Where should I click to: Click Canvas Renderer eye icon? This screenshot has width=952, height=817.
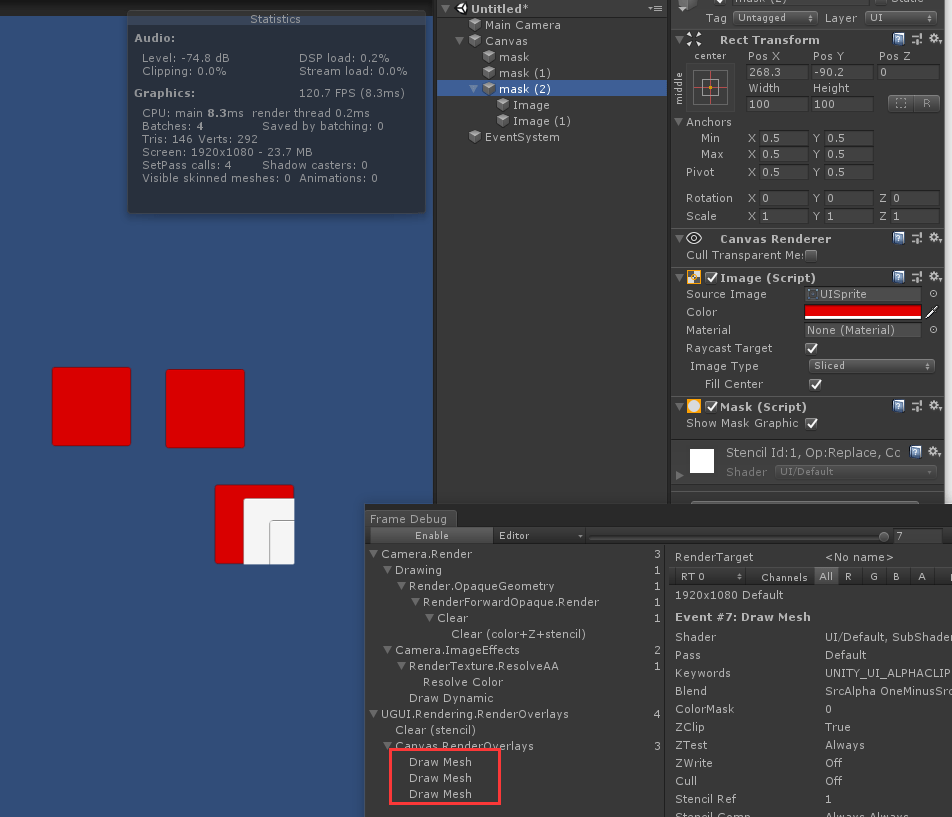[x=694, y=239]
